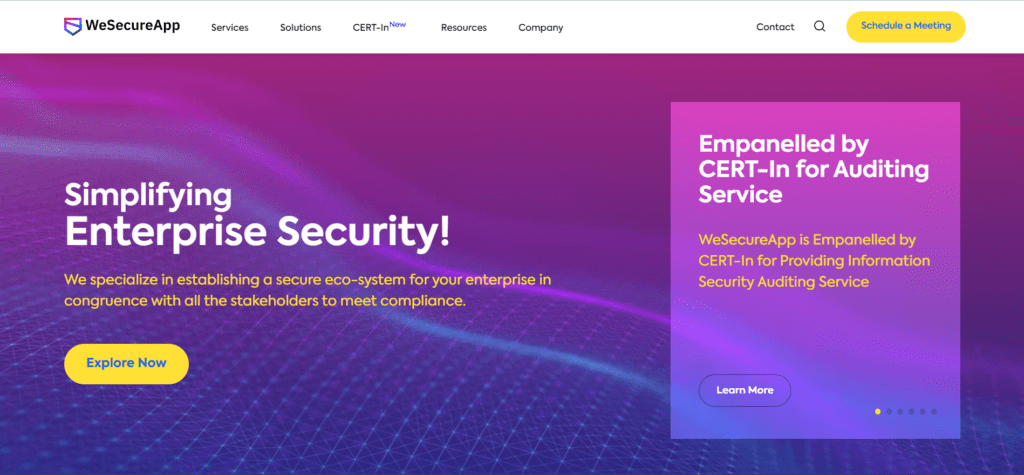Image resolution: width=1024 pixels, height=475 pixels.
Task: Click the 'We specialize in establishing' description text
Action: (308, 291)
